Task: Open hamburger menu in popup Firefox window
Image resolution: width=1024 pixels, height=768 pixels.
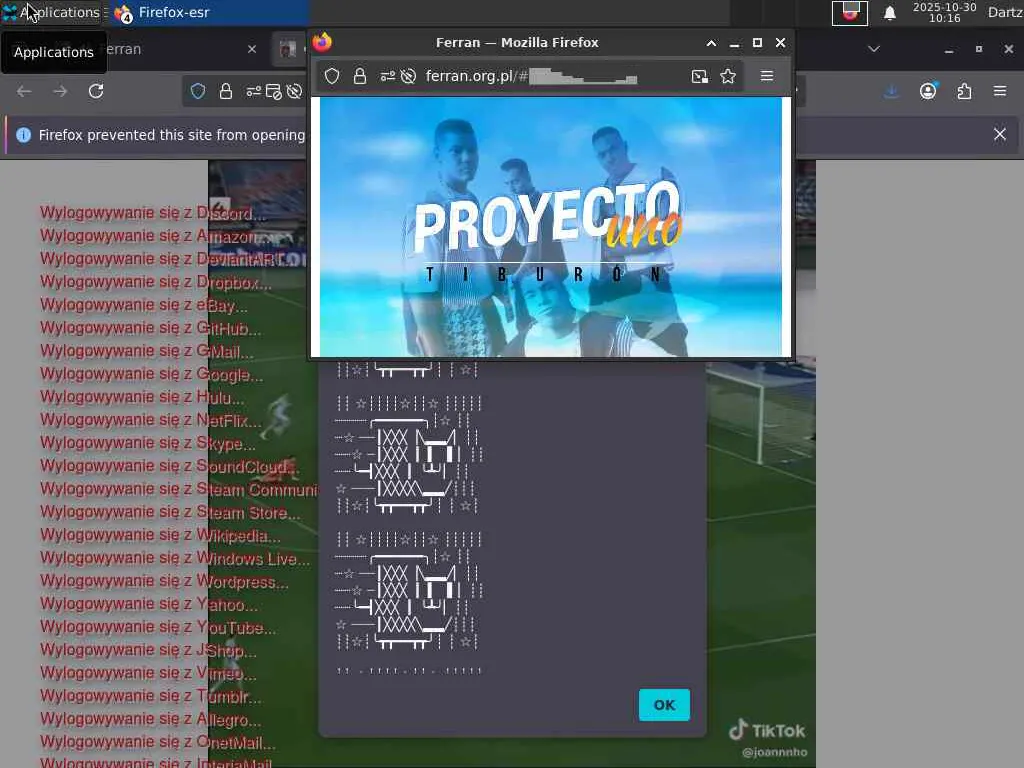Action: pos(767,76)
